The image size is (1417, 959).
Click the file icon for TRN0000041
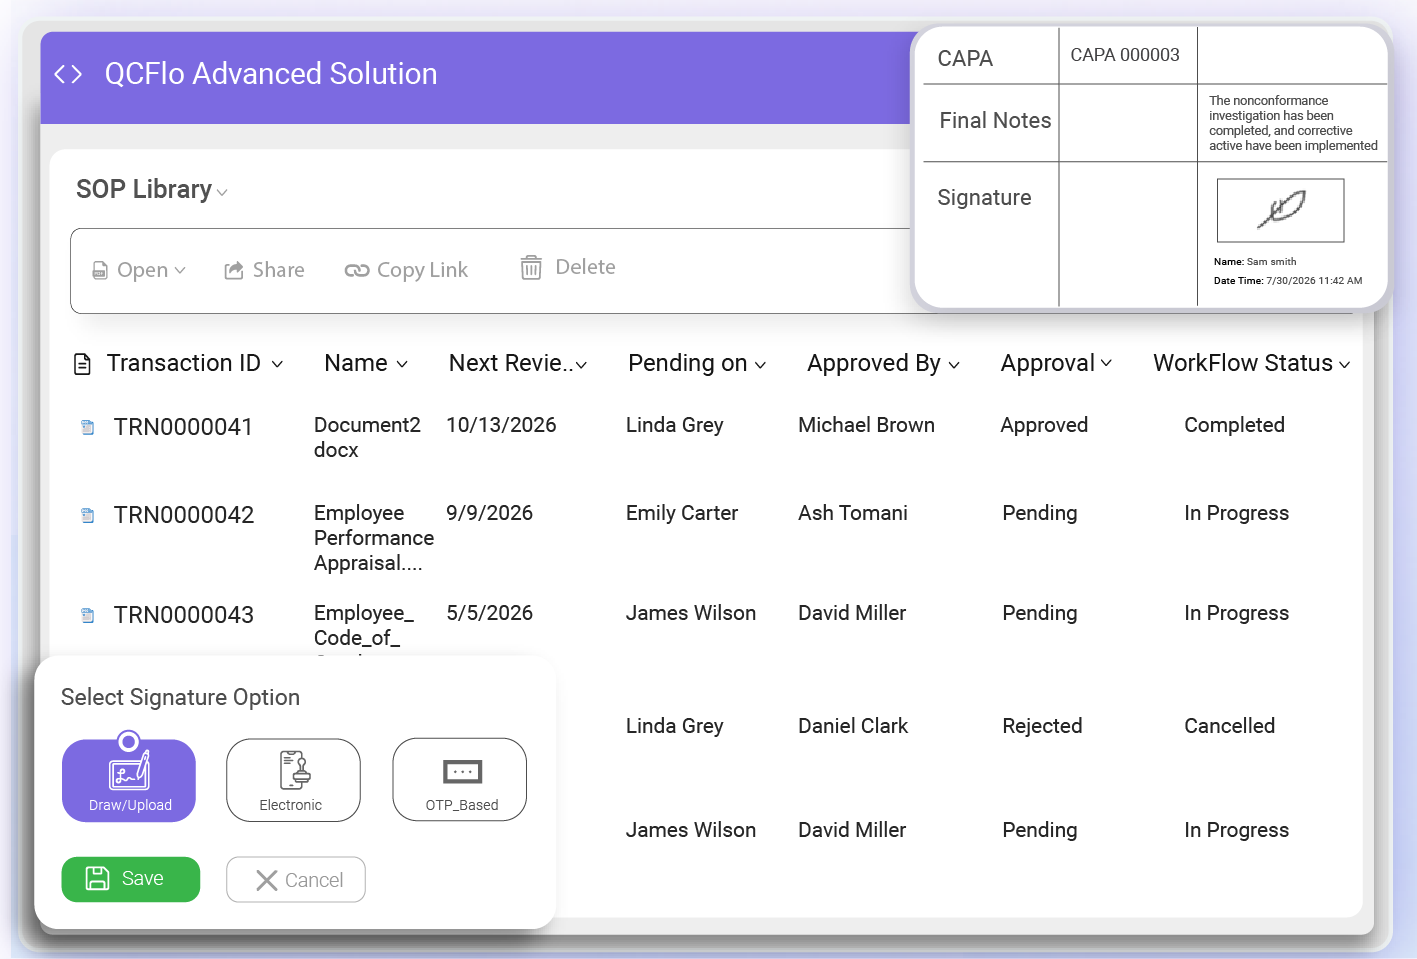[88, 427]
